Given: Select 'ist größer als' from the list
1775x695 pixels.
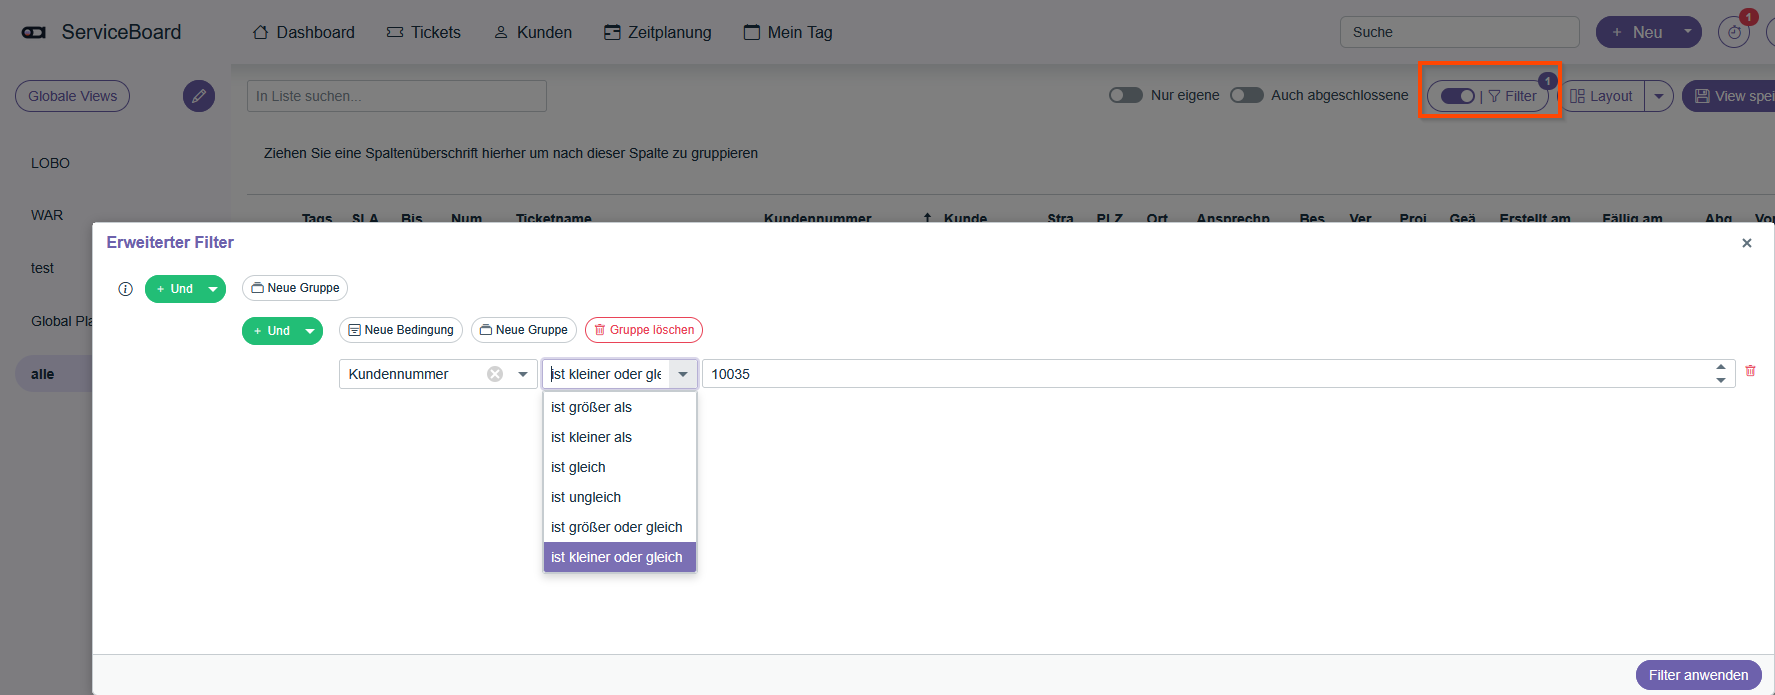Looking at the screenshot, I should 591,407.
